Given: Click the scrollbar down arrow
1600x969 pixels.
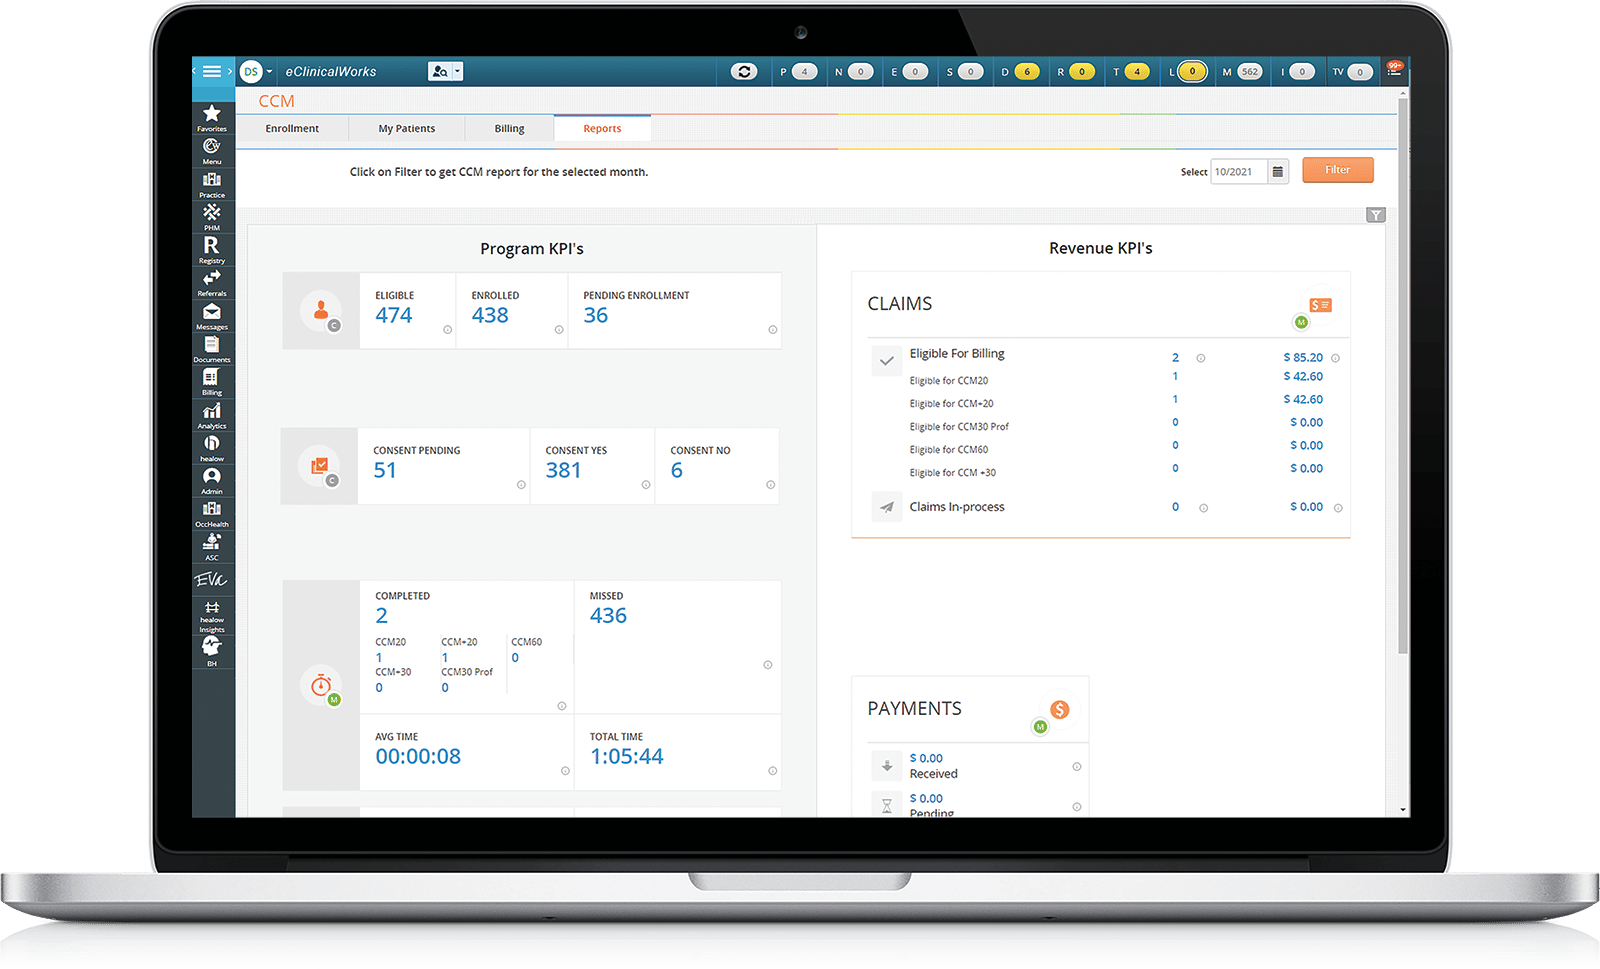Looking at the screenshot, I should click(1403, 810).
